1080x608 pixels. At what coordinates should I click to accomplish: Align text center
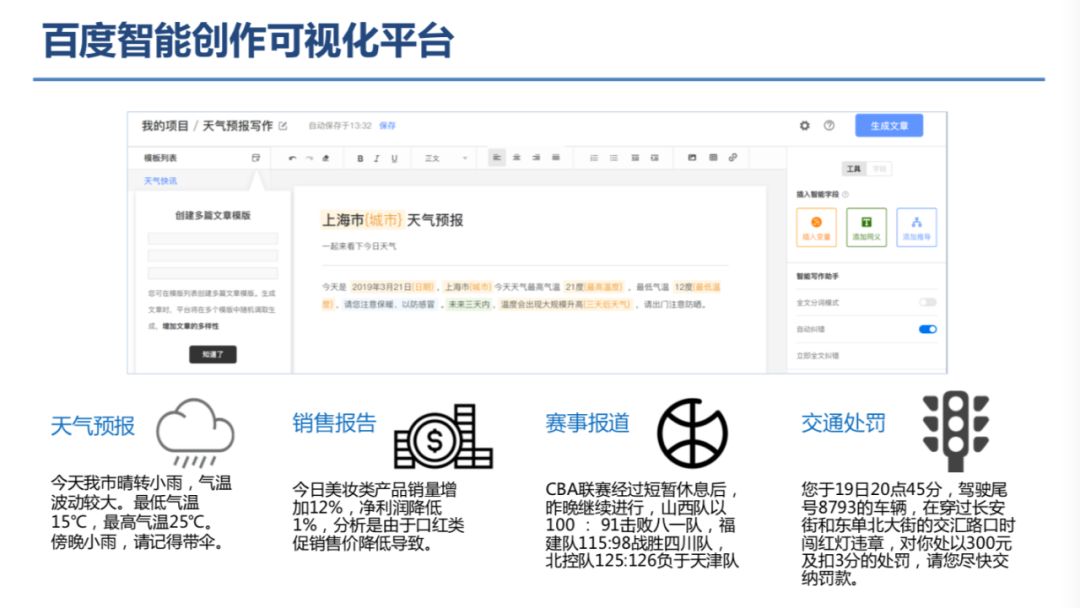point(517,158)
